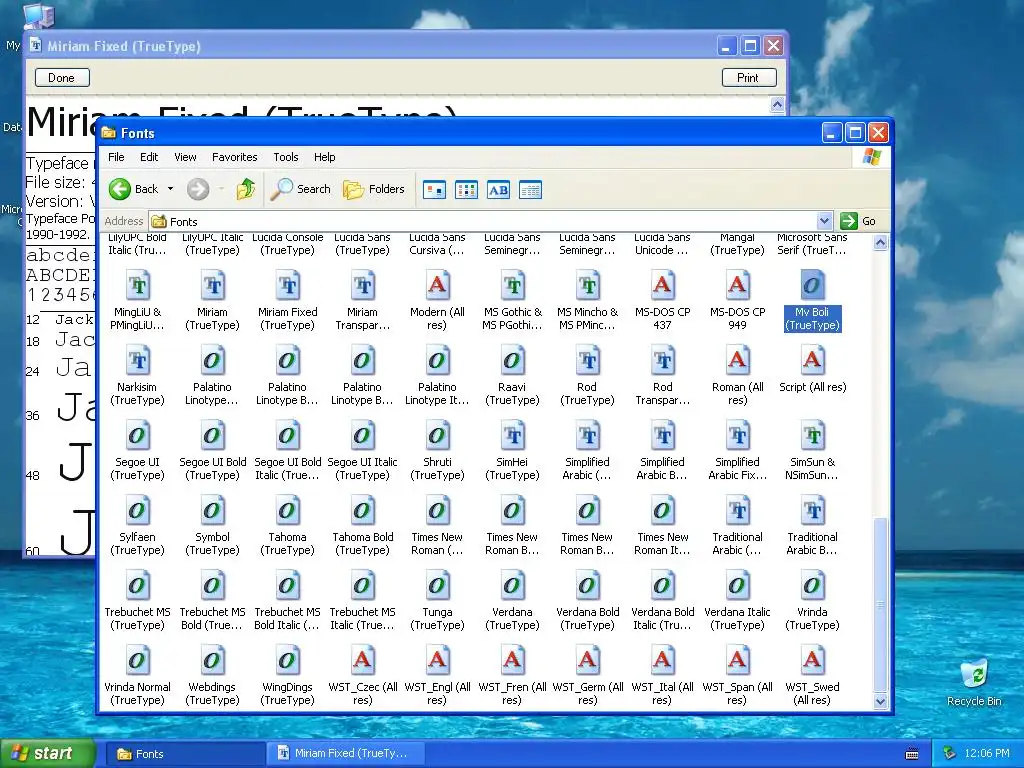Select the Verdana Italic (TrueType) font icon

click(737, 586)
